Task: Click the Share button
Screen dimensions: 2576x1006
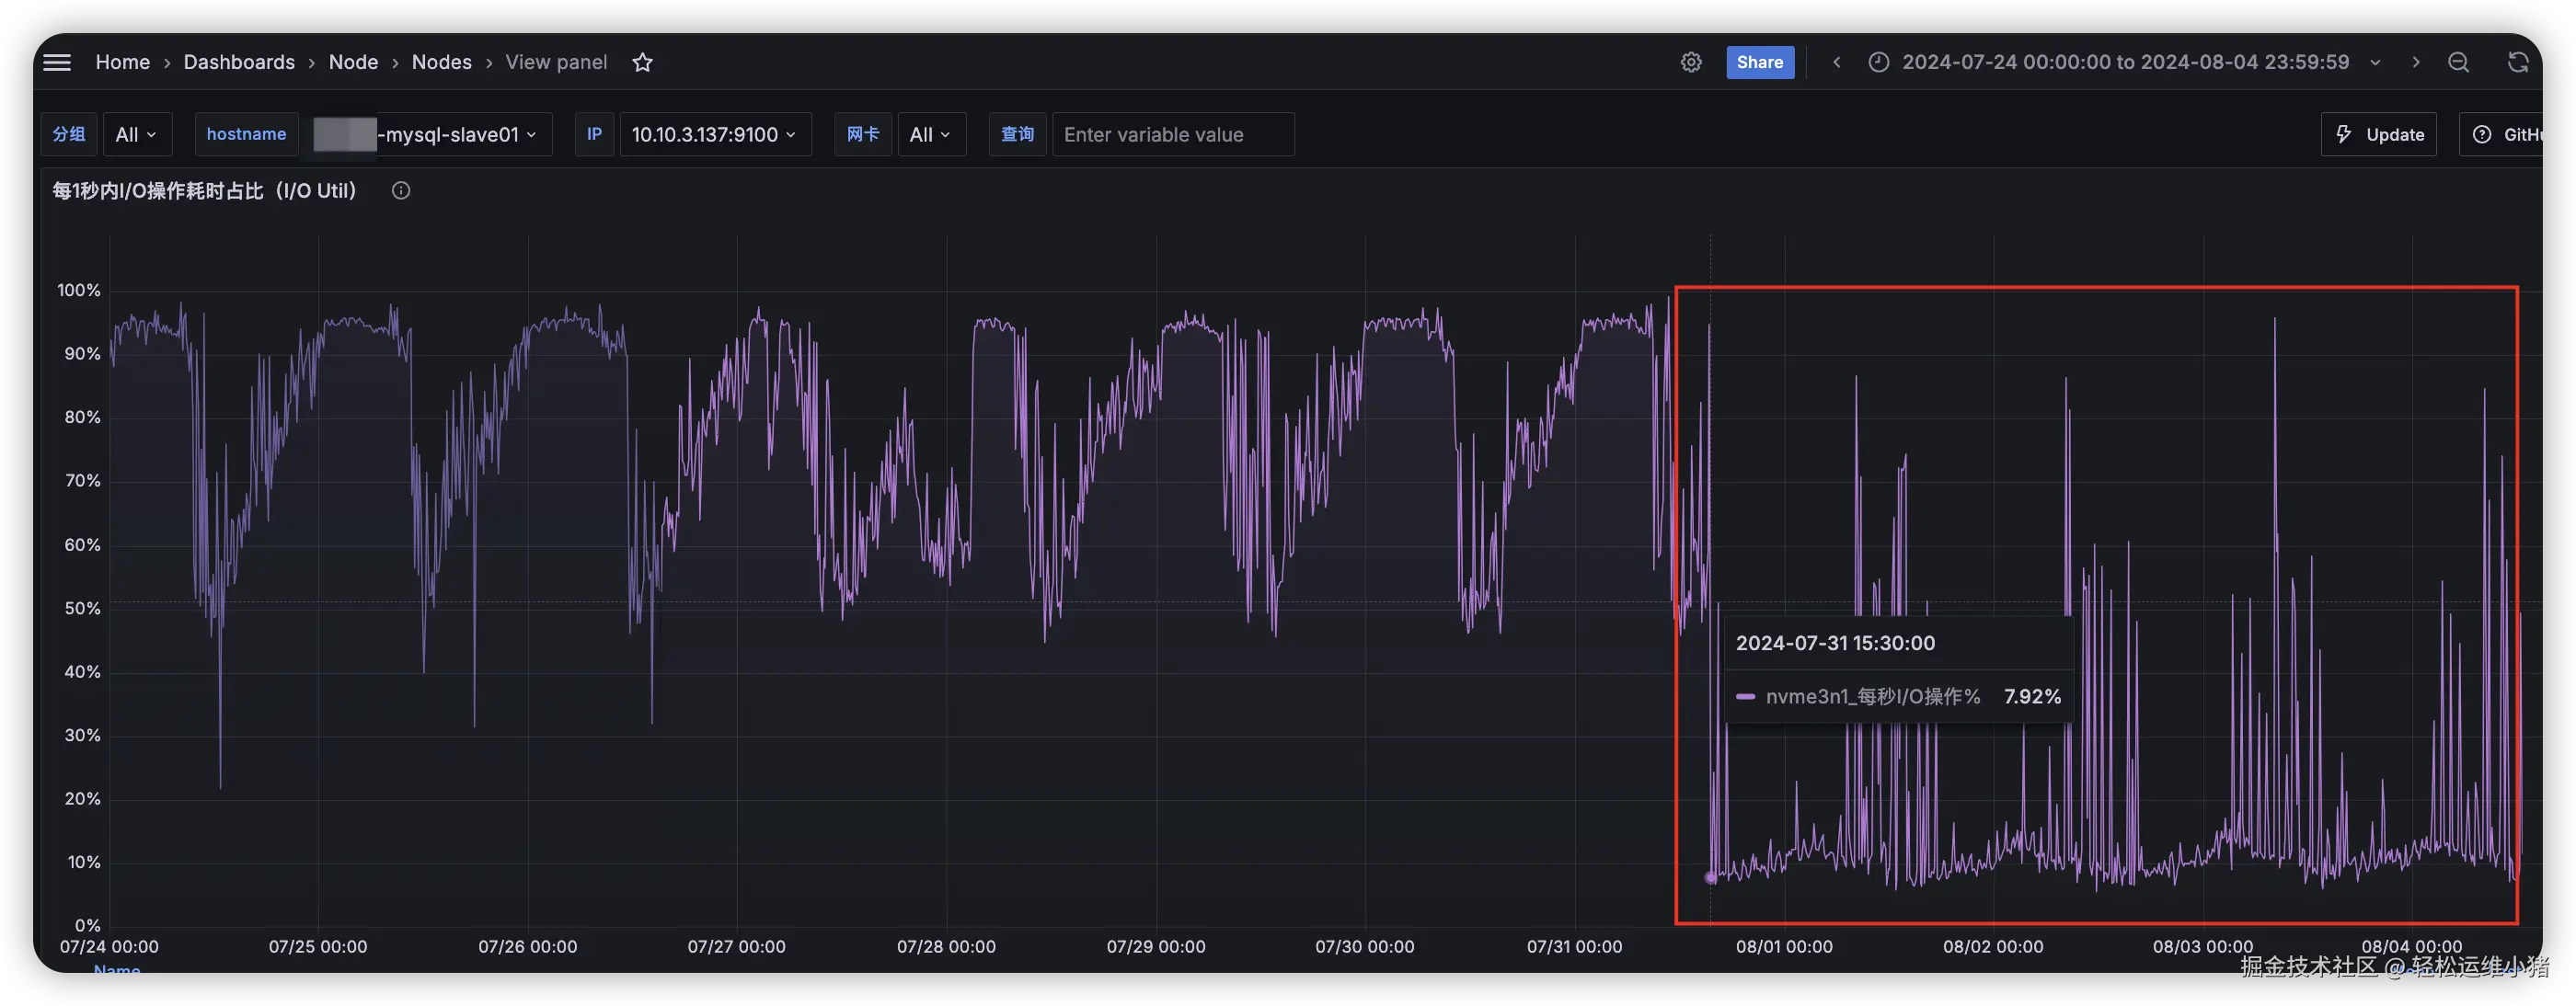Action: click(x=1759, y=62)
